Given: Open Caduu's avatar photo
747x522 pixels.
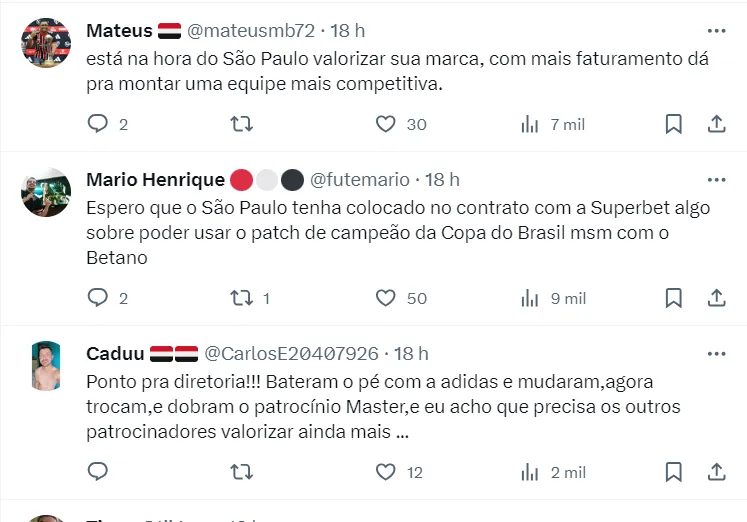Looking at the screenshot, I should (46, 365).
